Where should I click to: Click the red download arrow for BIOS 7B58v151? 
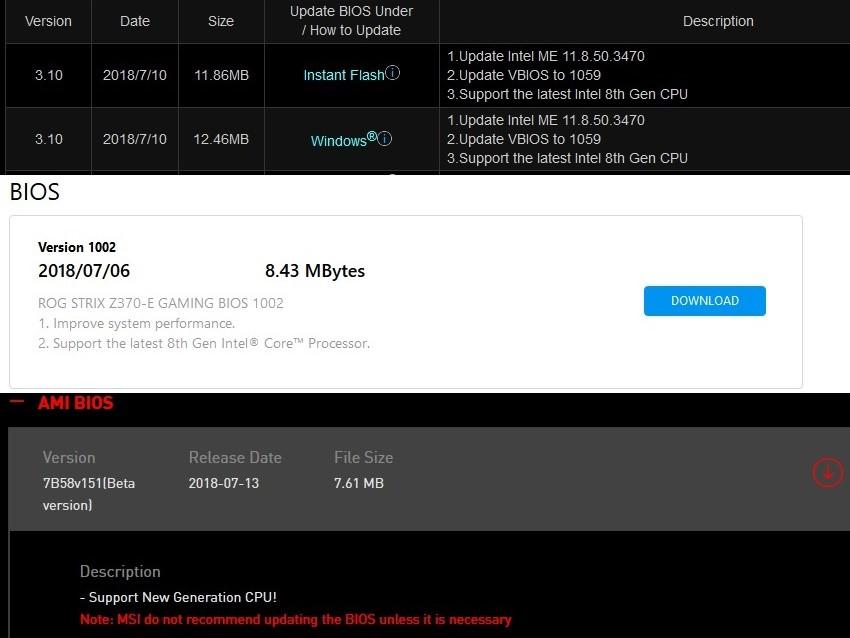827,473
